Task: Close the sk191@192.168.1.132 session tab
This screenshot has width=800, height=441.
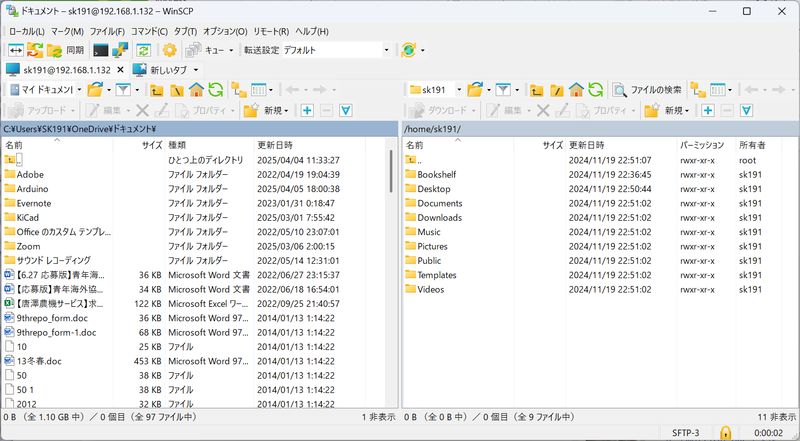Action: 120,70
